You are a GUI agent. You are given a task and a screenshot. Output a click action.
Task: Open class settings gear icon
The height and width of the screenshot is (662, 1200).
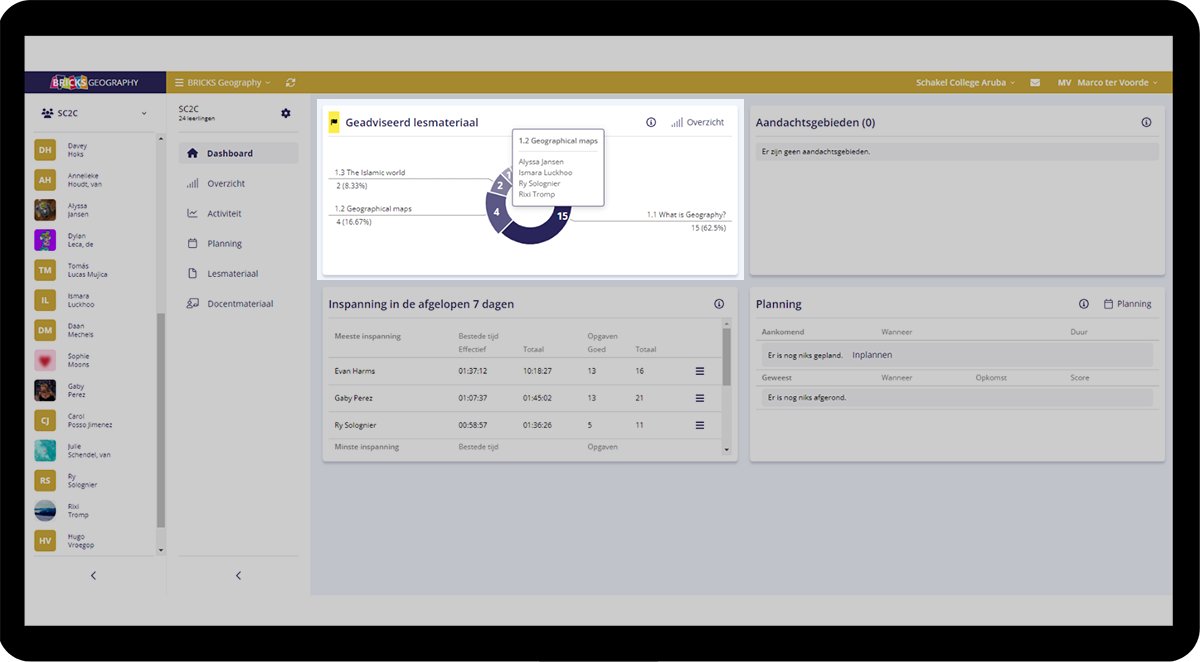pos(286,114)
